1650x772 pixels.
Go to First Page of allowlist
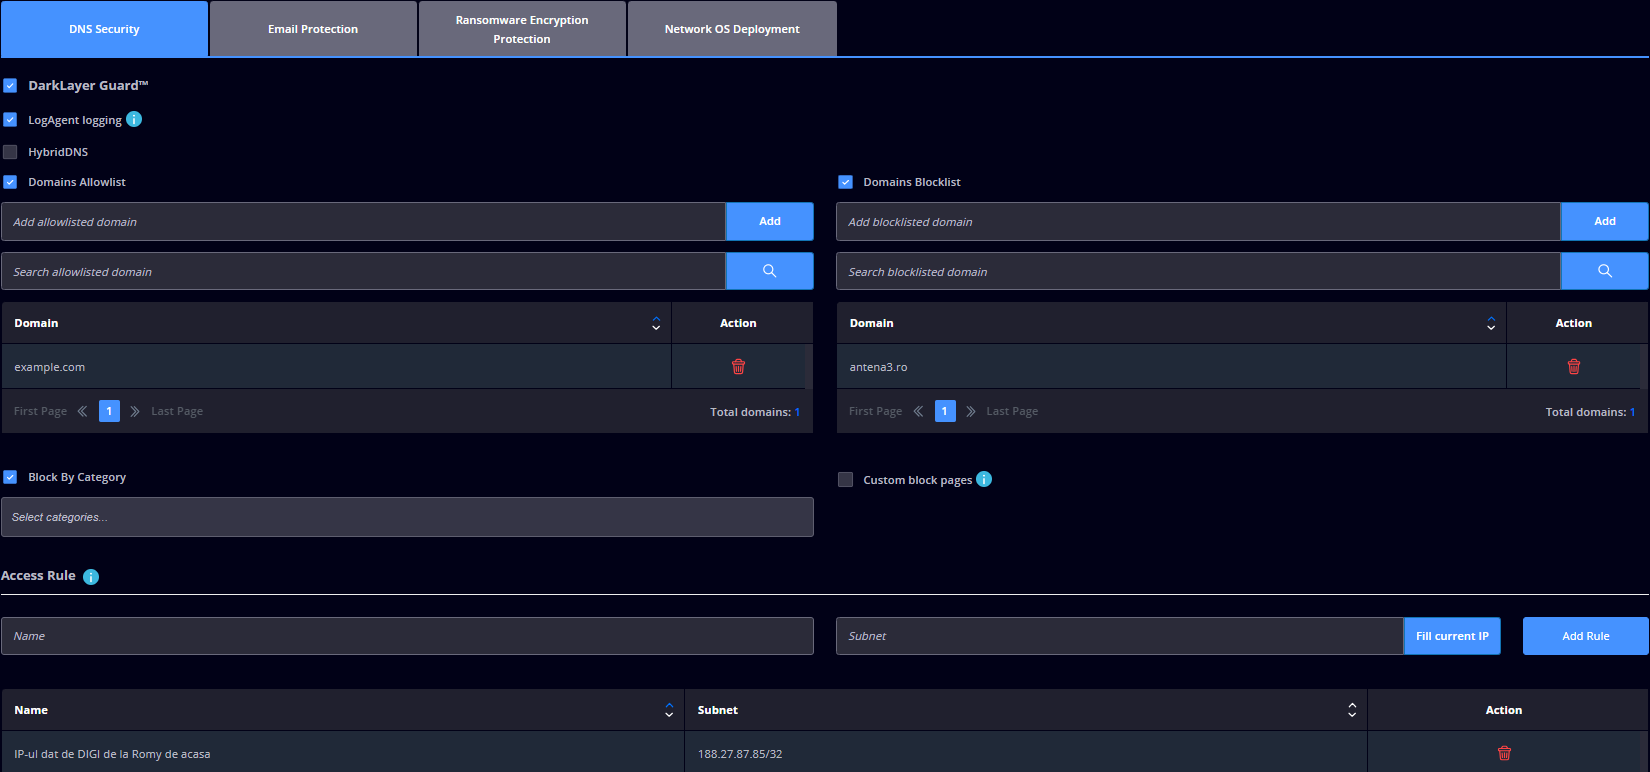pos(40,411)
